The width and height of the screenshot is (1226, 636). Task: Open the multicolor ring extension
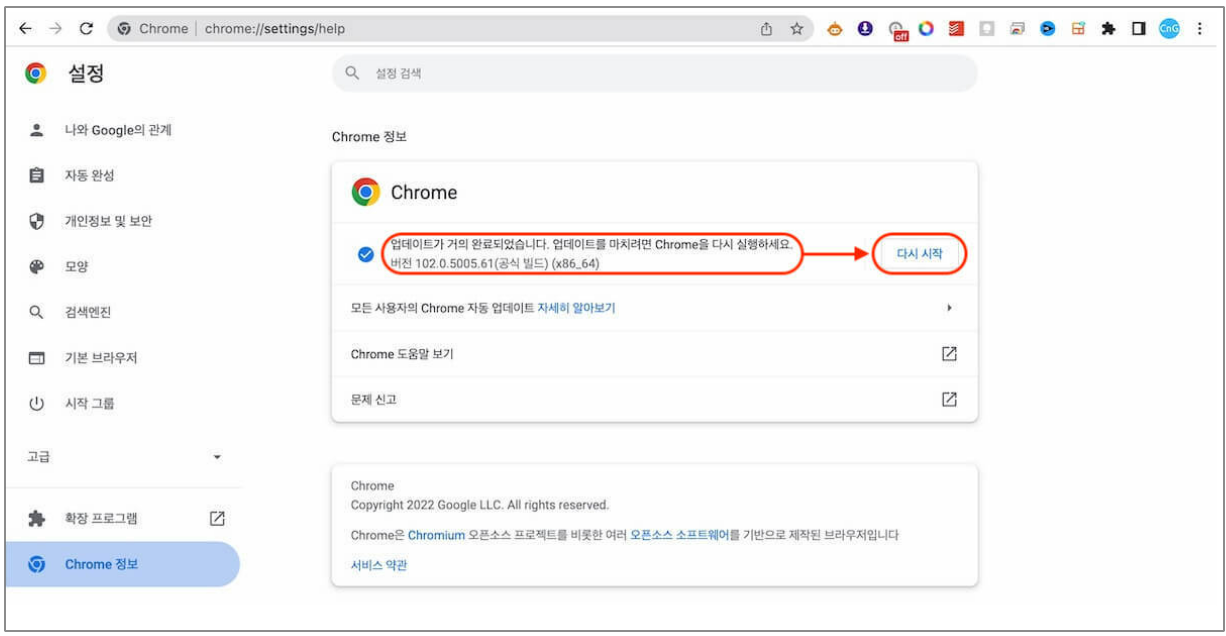coord(926,29)
